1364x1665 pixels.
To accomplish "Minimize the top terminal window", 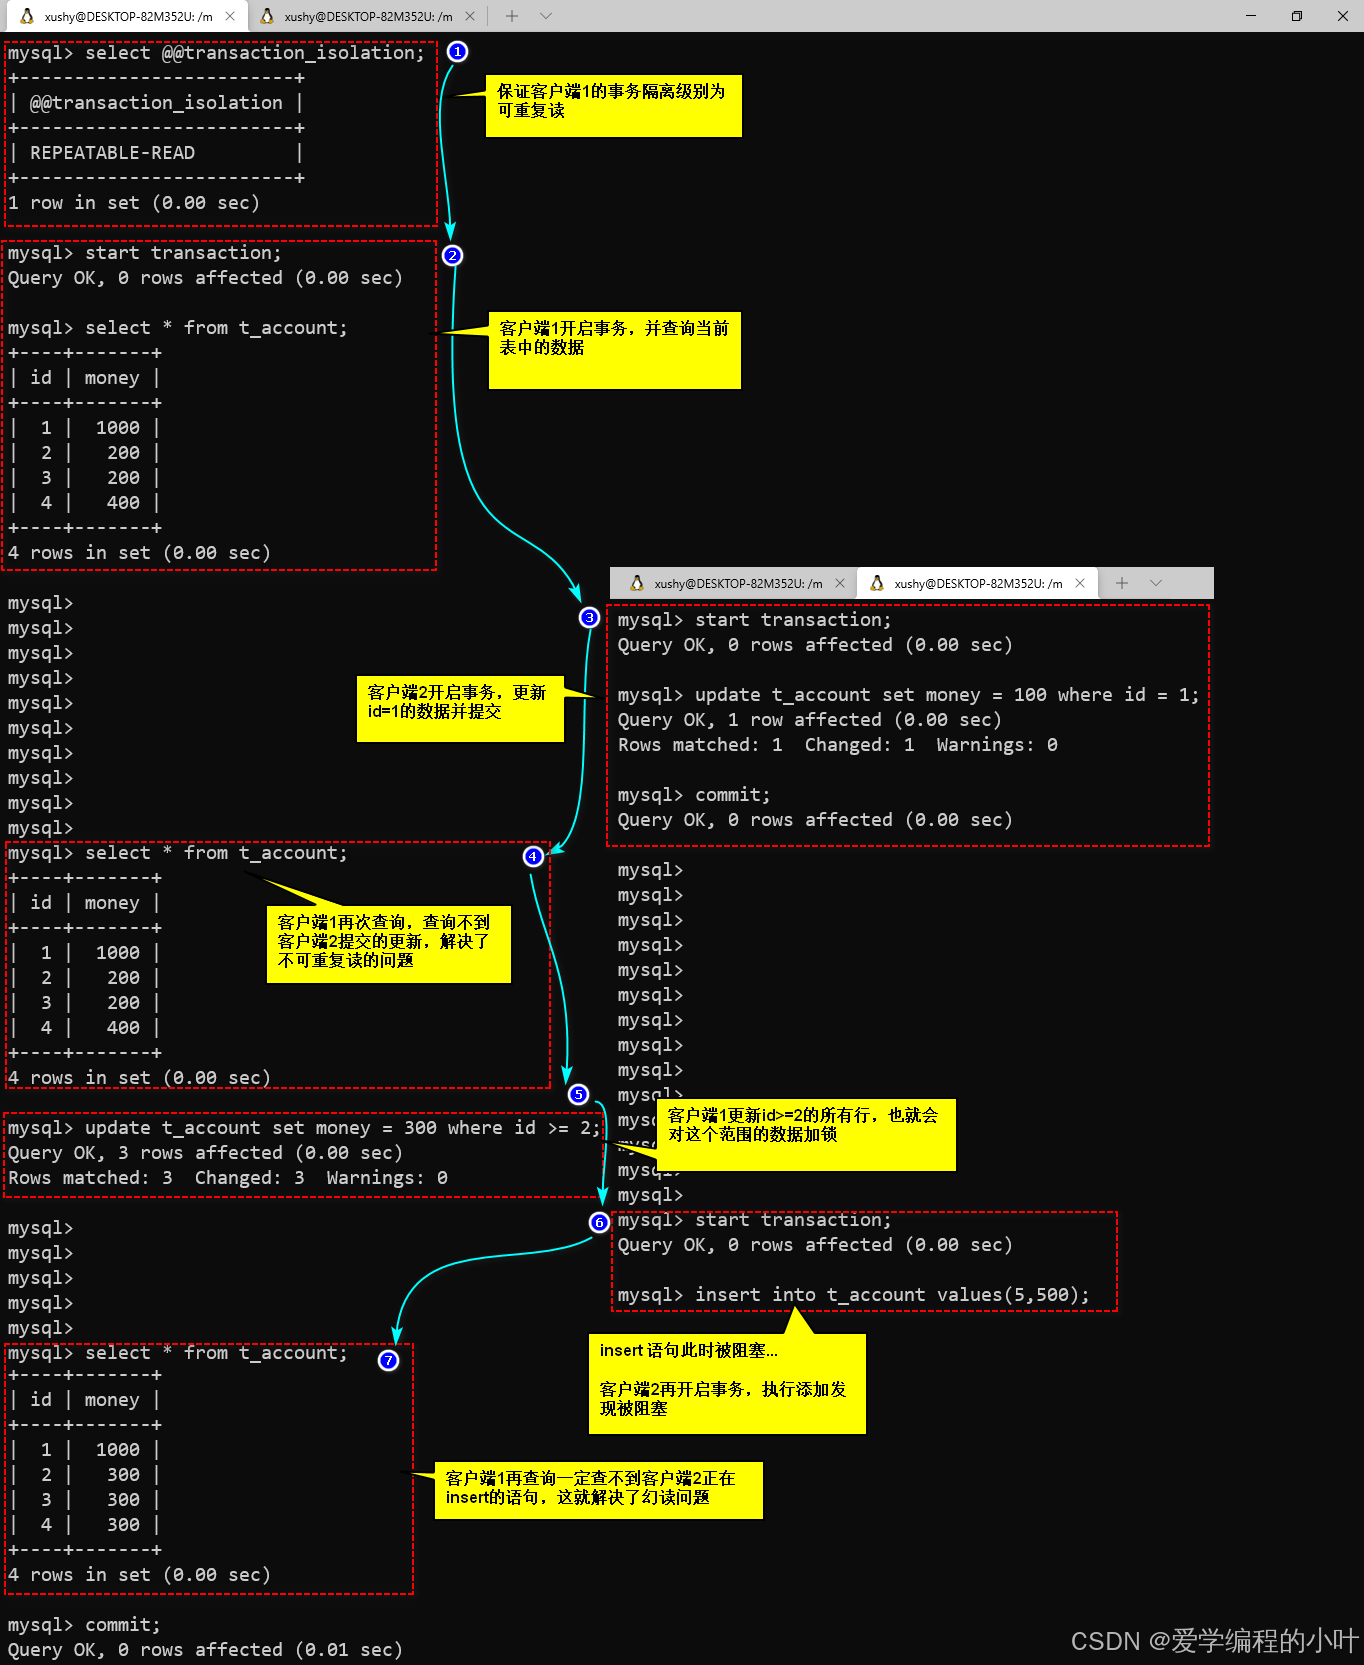I will click(x=1251, y=16).
